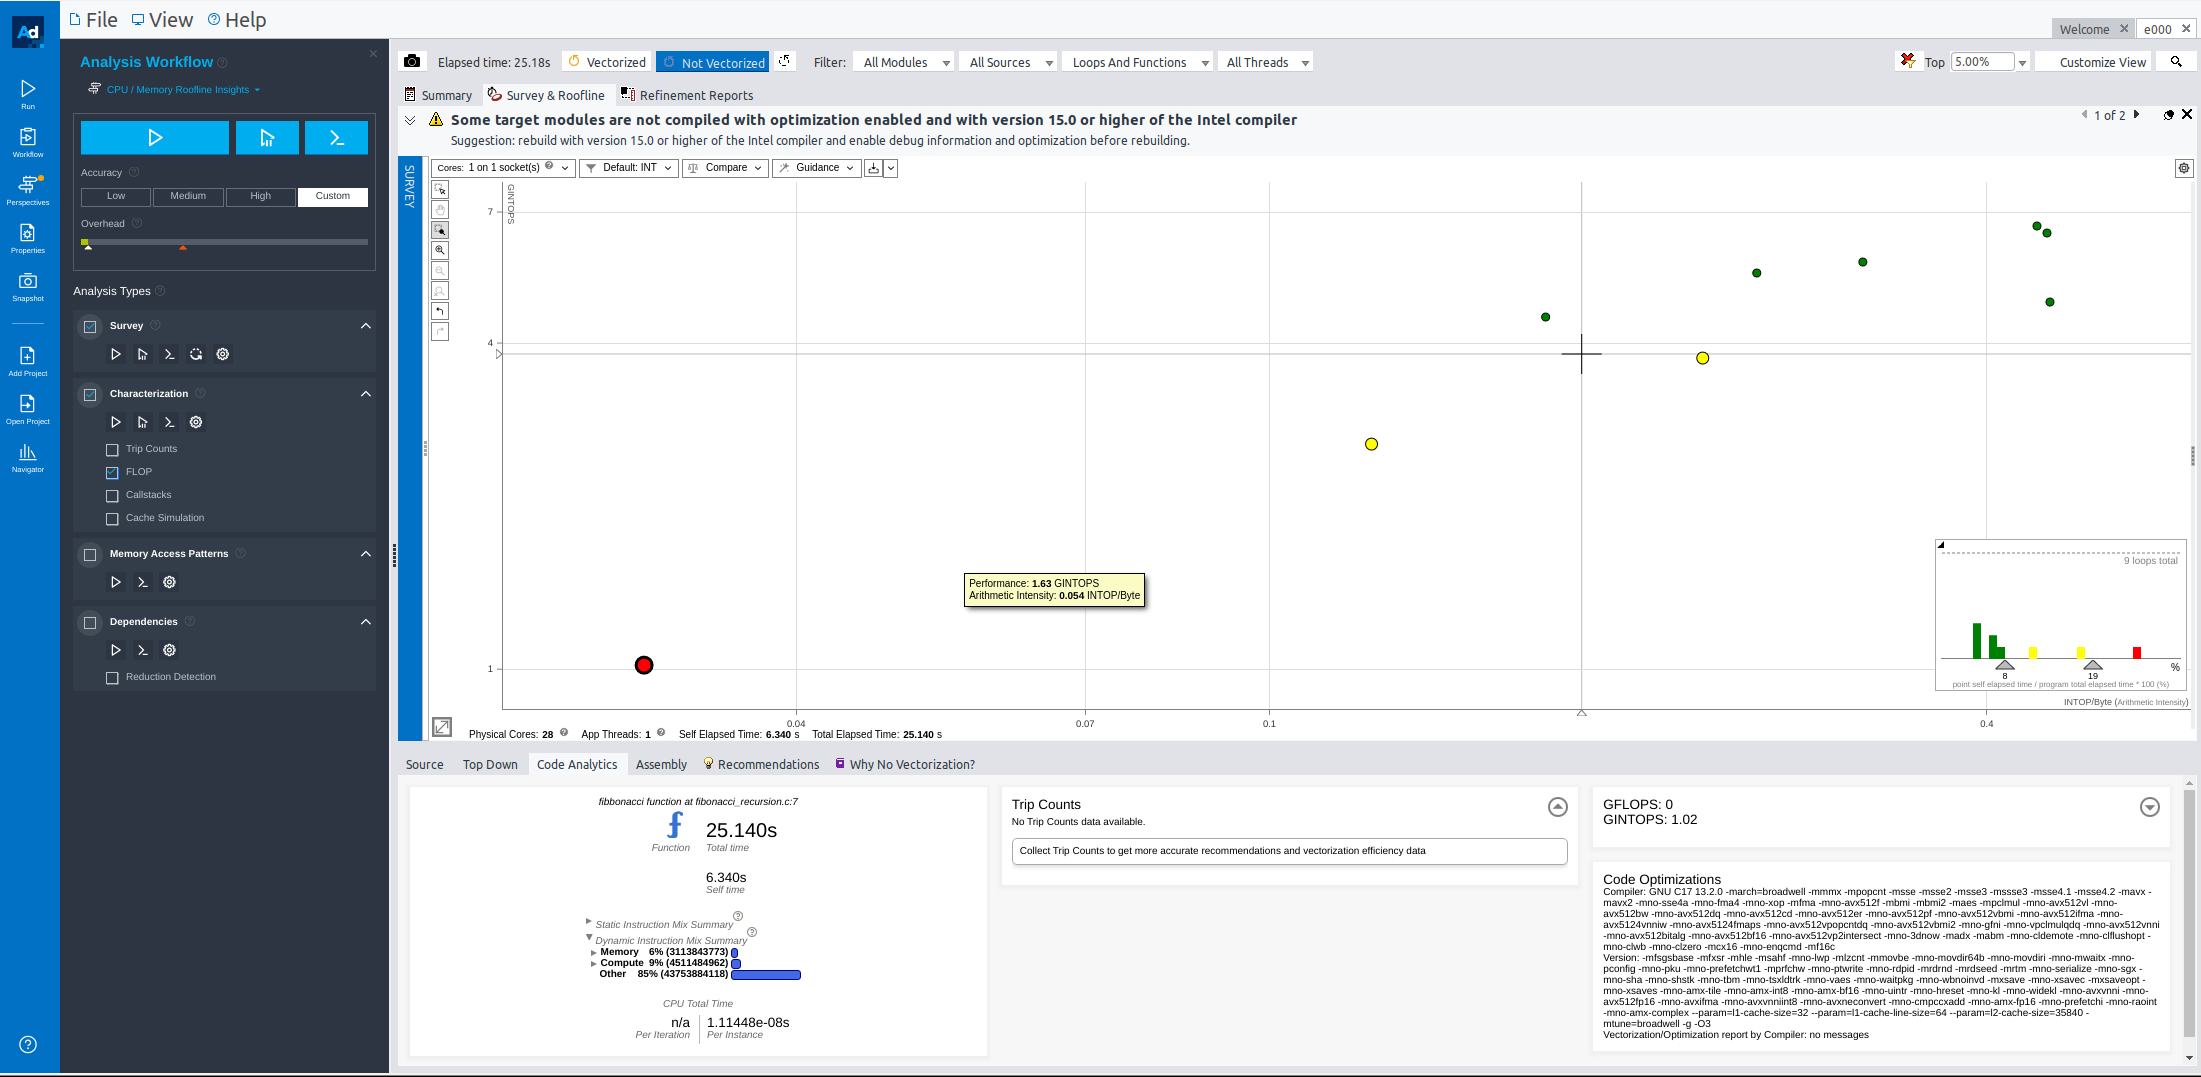Click the Overhead slider track
This screenshot has height=1077, width=2201.
pos(225,242)
